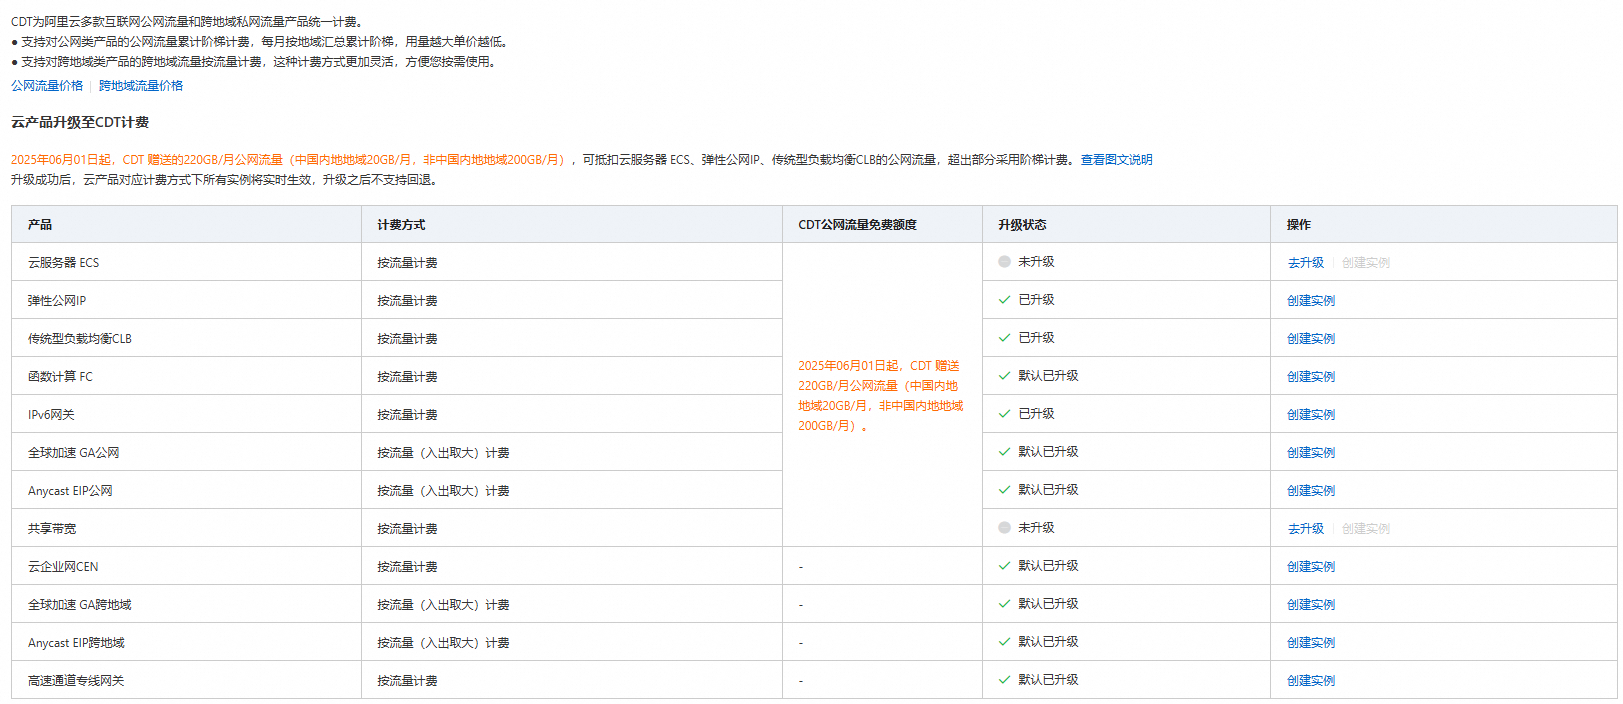Select the IPv6网关 product cell

(x=186, y=415)
